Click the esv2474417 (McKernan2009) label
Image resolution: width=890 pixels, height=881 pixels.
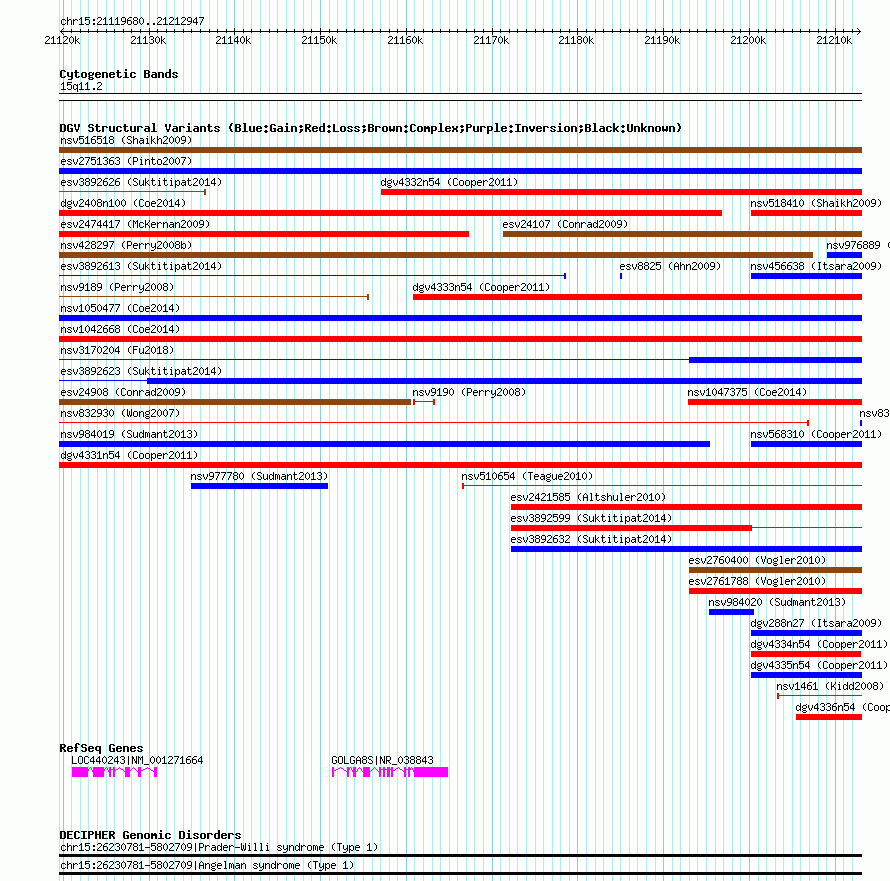tap(135, 224)
